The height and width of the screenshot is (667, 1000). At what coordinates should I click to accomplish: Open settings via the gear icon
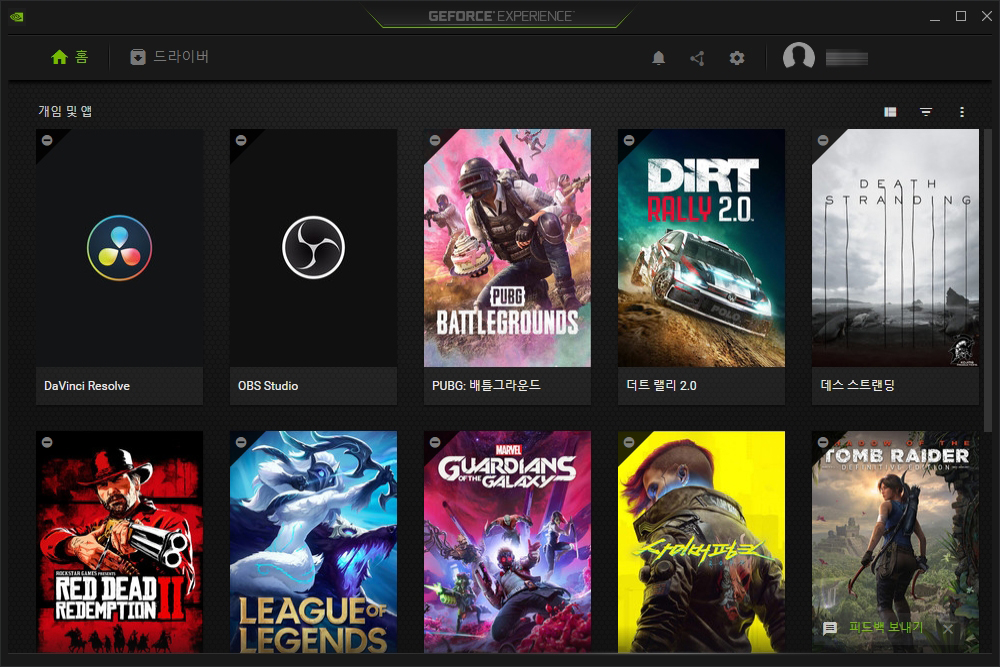pos(737,58)
